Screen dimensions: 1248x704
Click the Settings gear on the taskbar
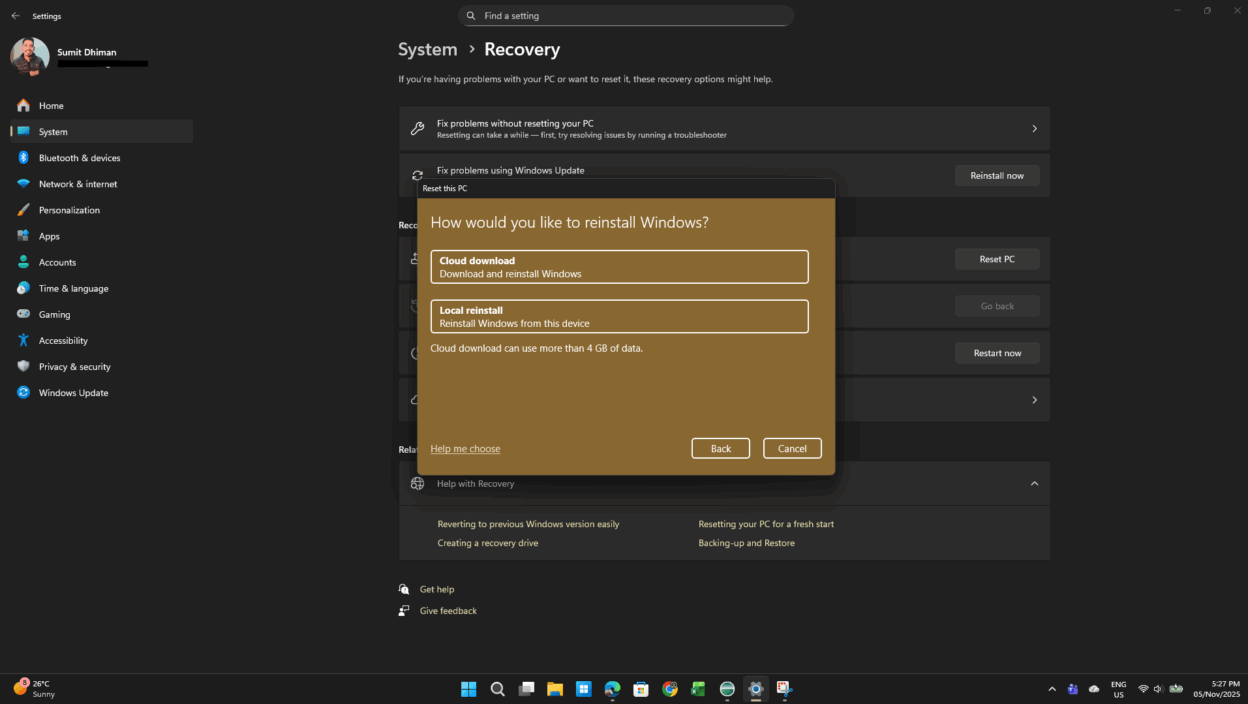pos(756,689)
